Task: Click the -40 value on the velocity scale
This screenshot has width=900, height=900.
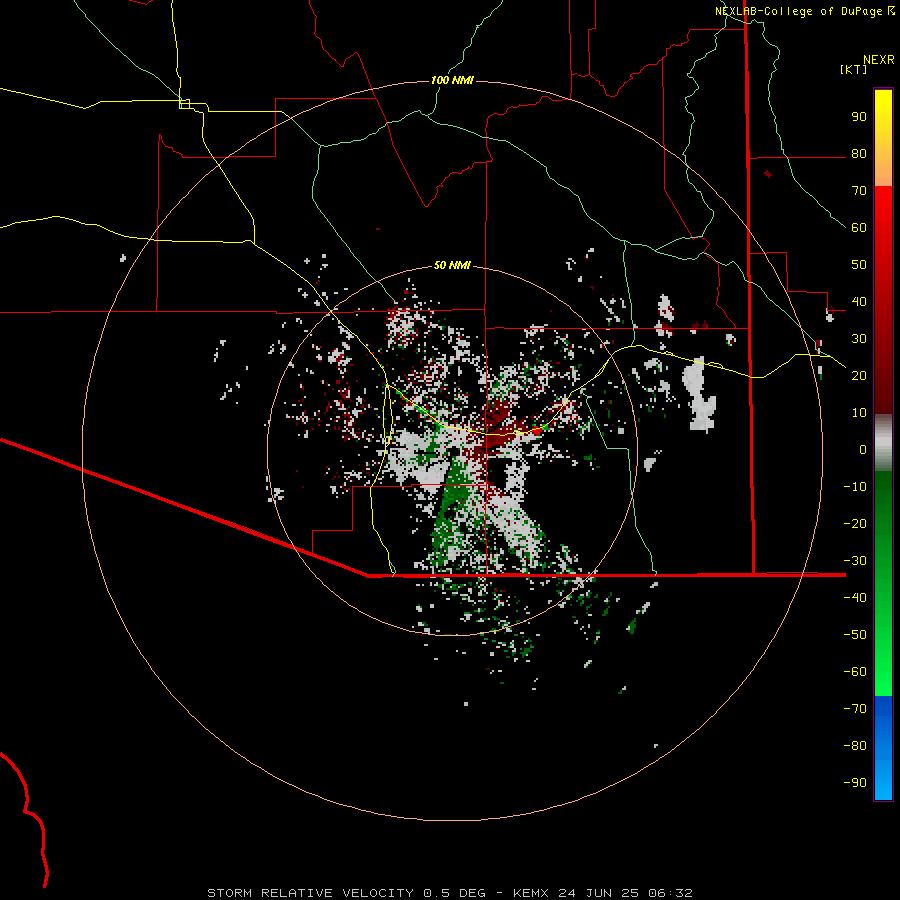Action: tap(855, 598)
